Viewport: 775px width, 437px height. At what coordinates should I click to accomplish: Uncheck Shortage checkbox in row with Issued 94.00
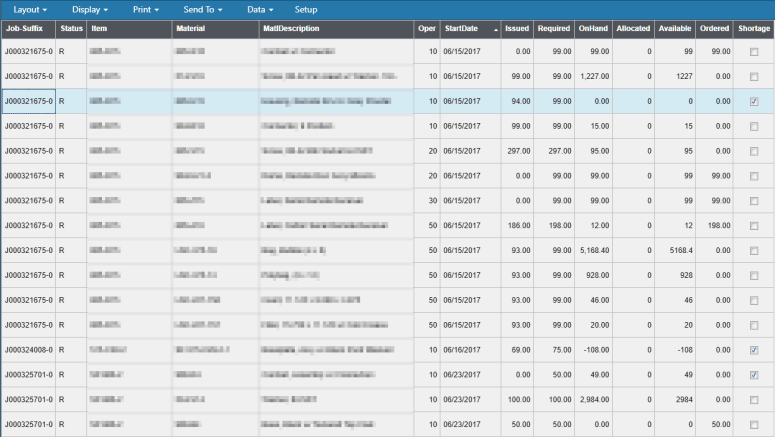[x=754, y=101]
